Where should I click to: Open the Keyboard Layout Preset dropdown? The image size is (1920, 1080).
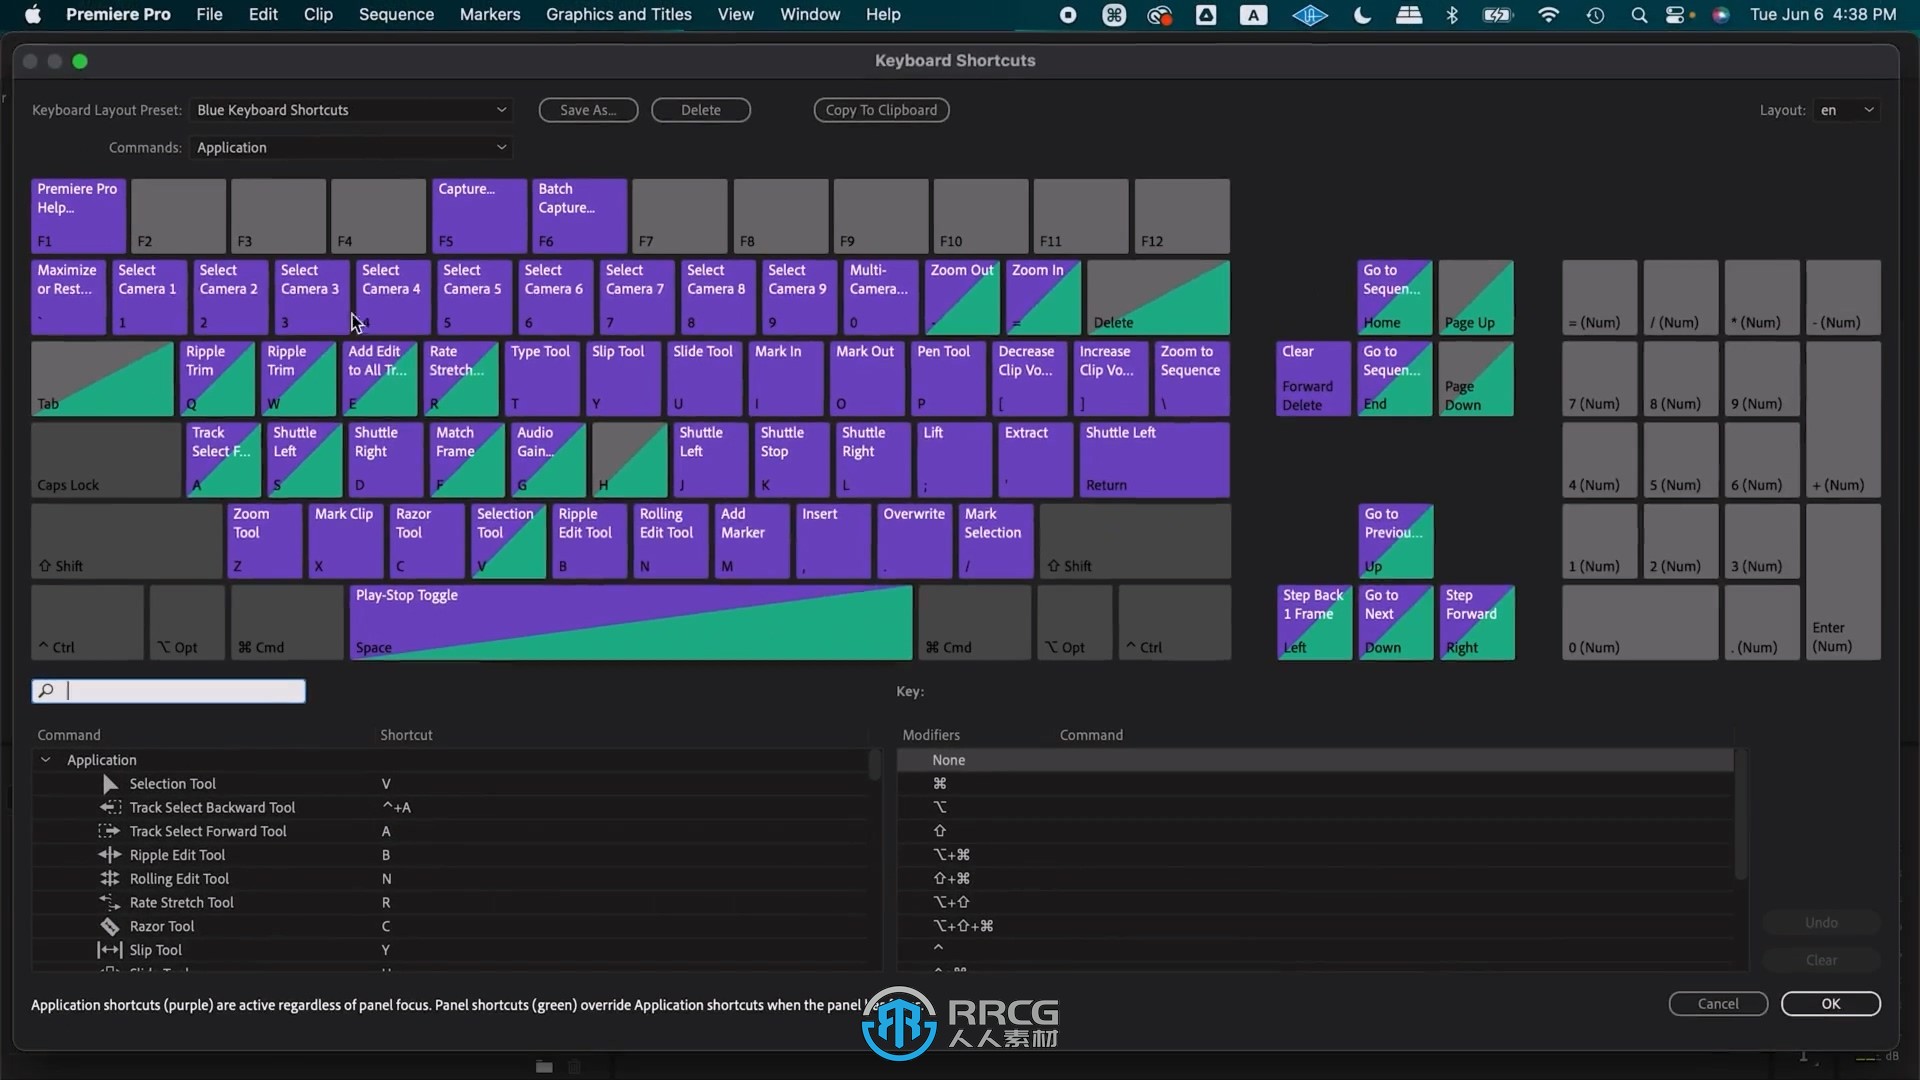click(349, 109)
